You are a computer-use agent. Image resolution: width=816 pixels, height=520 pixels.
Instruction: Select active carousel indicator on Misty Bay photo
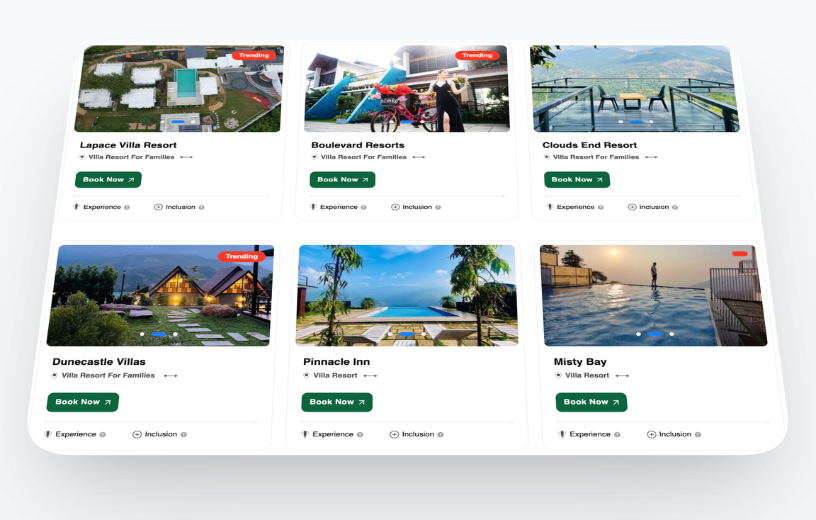[655, 333]
